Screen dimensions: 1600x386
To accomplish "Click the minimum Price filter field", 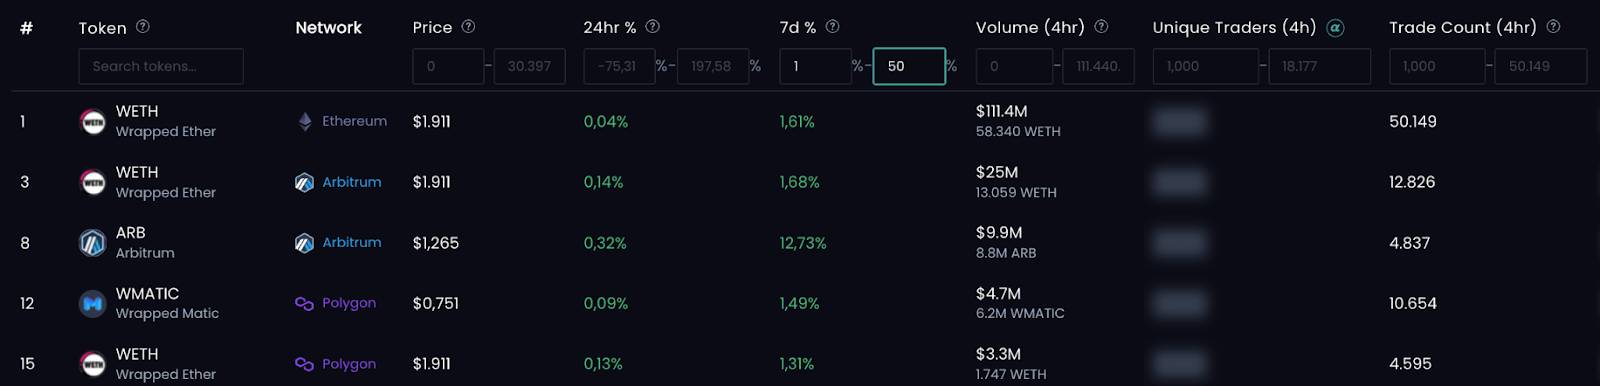I will (448, 66).
